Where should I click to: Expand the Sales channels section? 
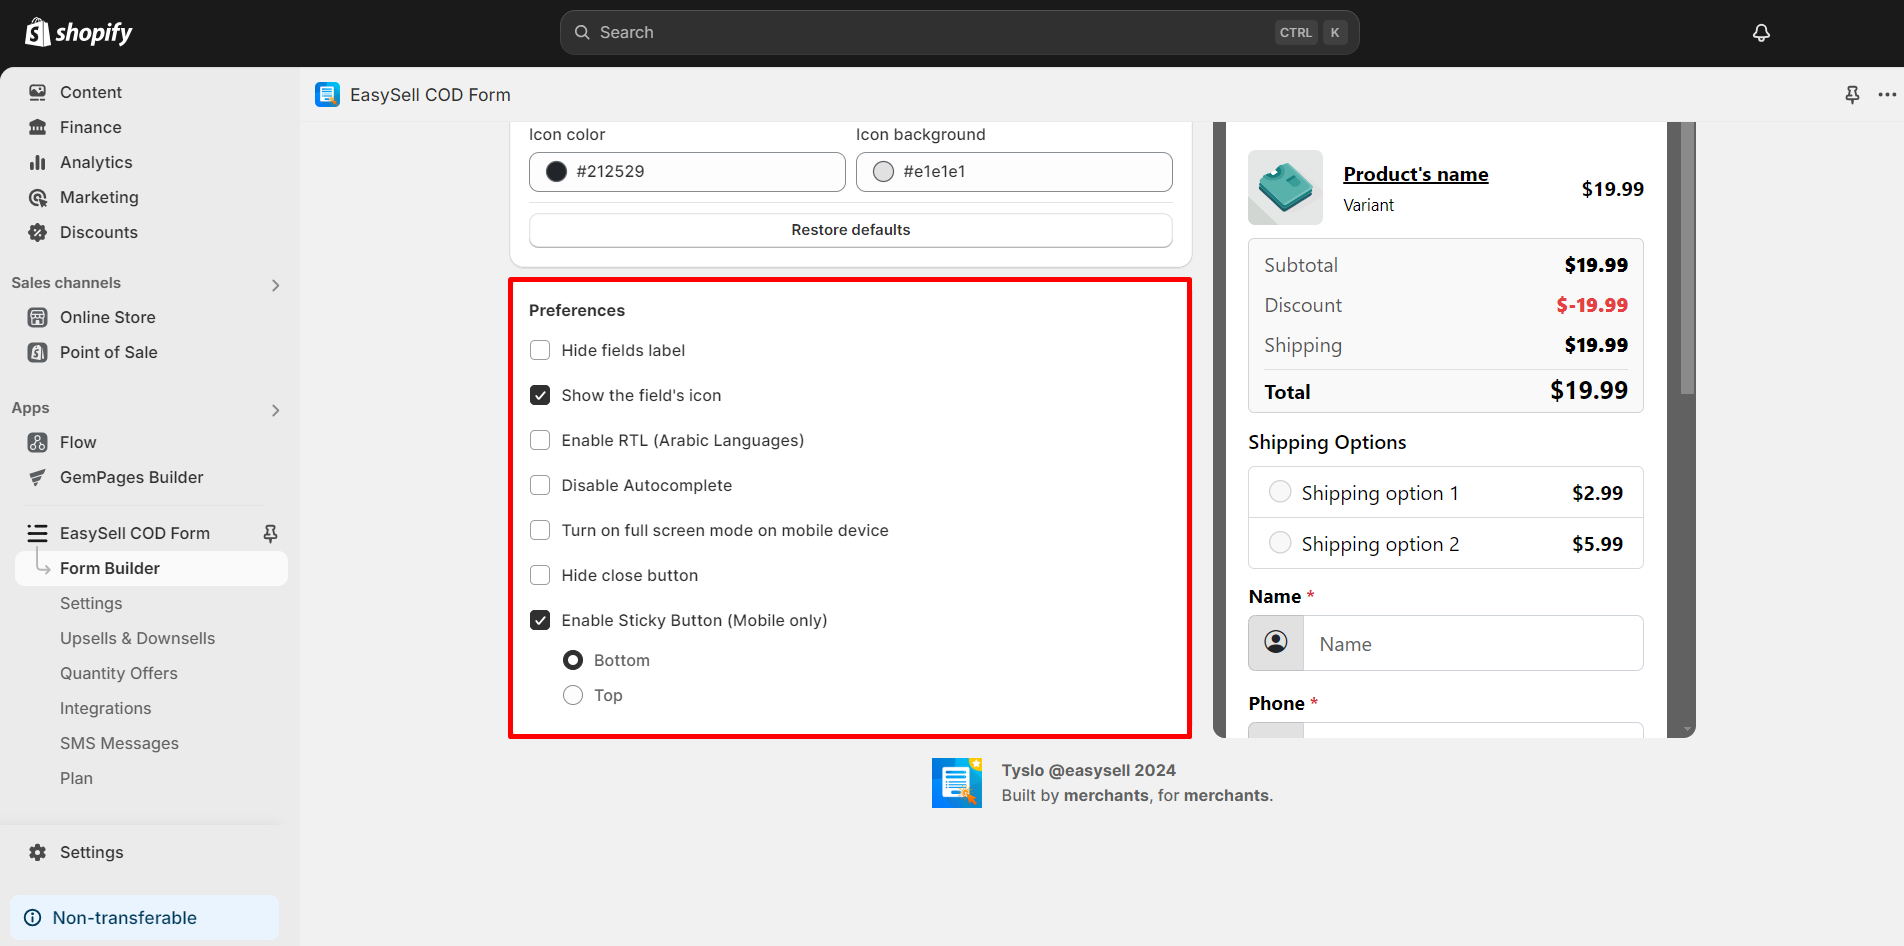click(275, 285)
